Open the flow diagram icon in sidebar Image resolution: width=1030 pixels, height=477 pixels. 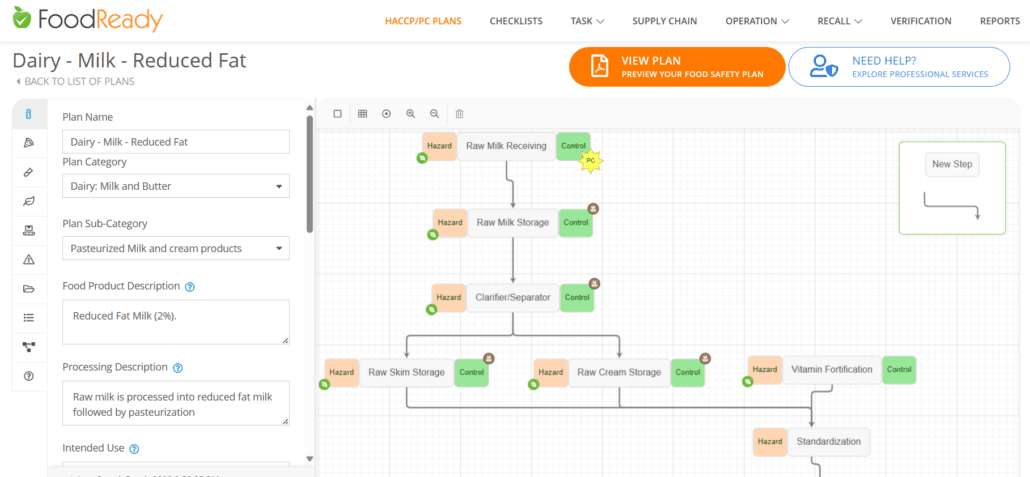click(x=29, y=347)
